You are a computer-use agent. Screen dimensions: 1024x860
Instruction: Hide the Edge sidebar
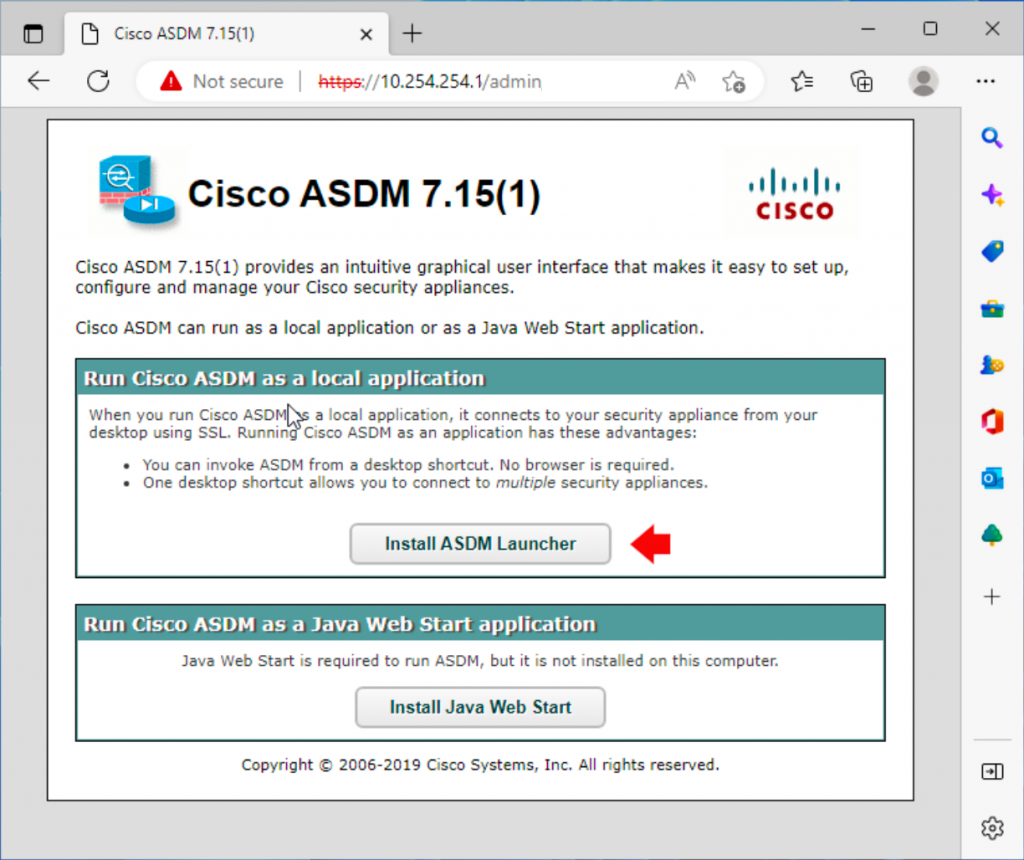click(x=991, y=771)
